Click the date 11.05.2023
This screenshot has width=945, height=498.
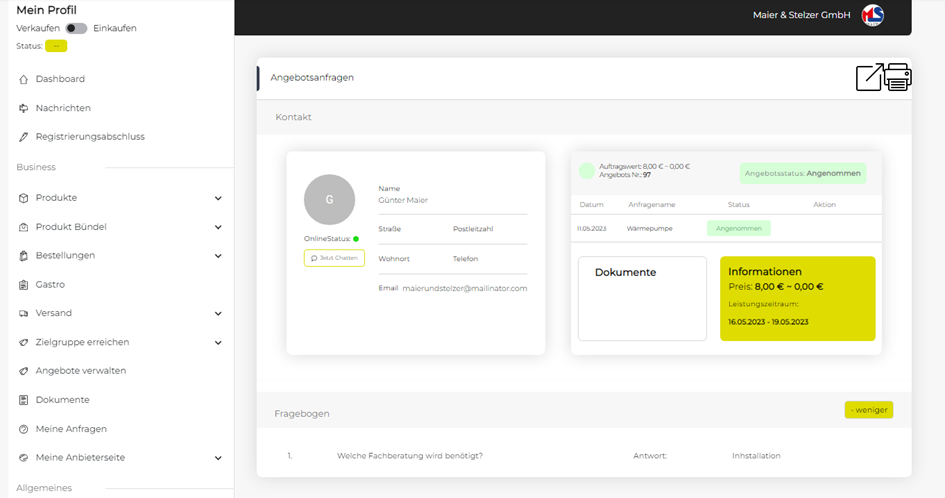(x=591, y=229)
